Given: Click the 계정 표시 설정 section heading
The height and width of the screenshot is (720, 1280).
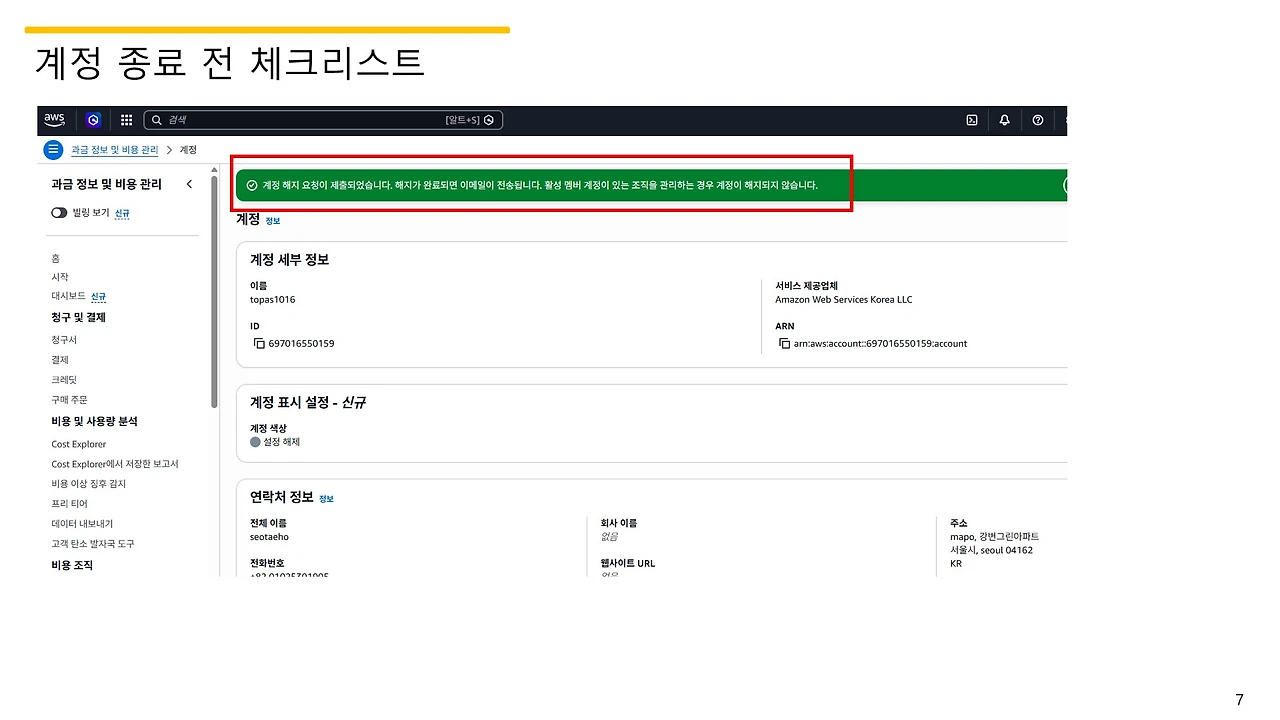Looking at the screenshot, I should [x=308, y=402].
